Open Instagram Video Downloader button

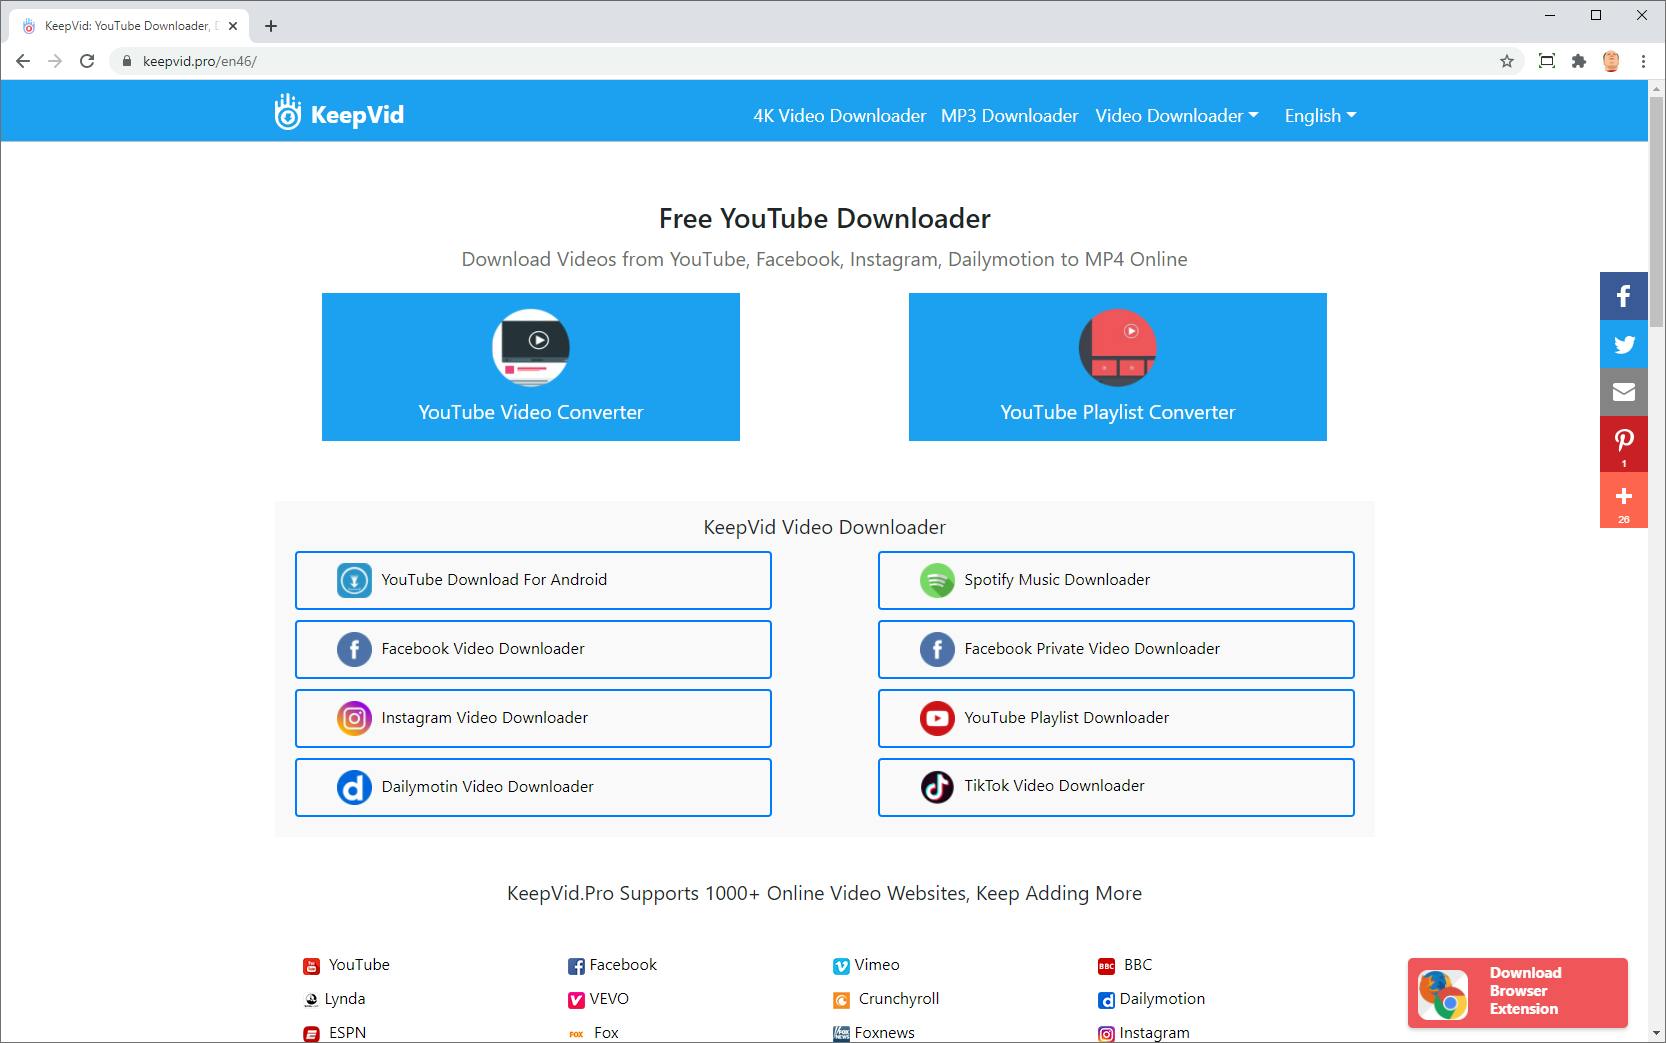coord(533,718)
